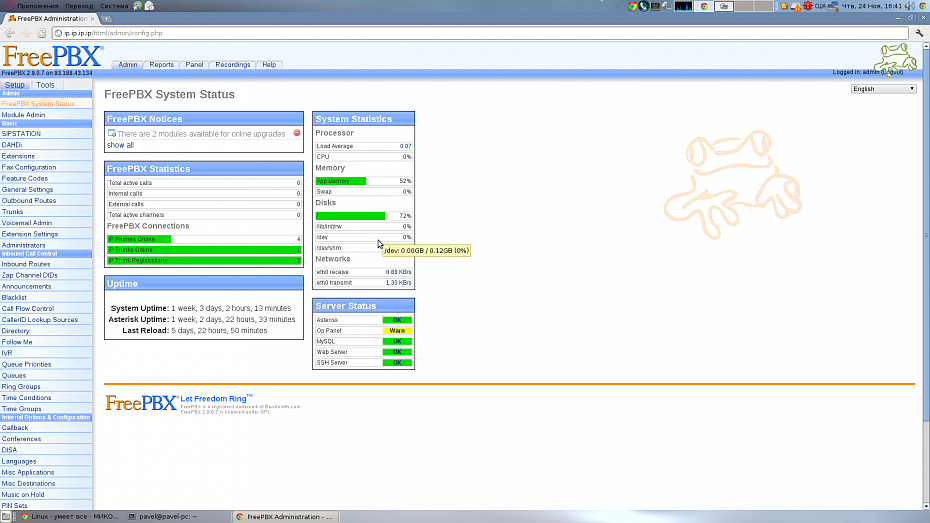Click the show all notices link
Screen dimensions: 930x523
point(120,145)
